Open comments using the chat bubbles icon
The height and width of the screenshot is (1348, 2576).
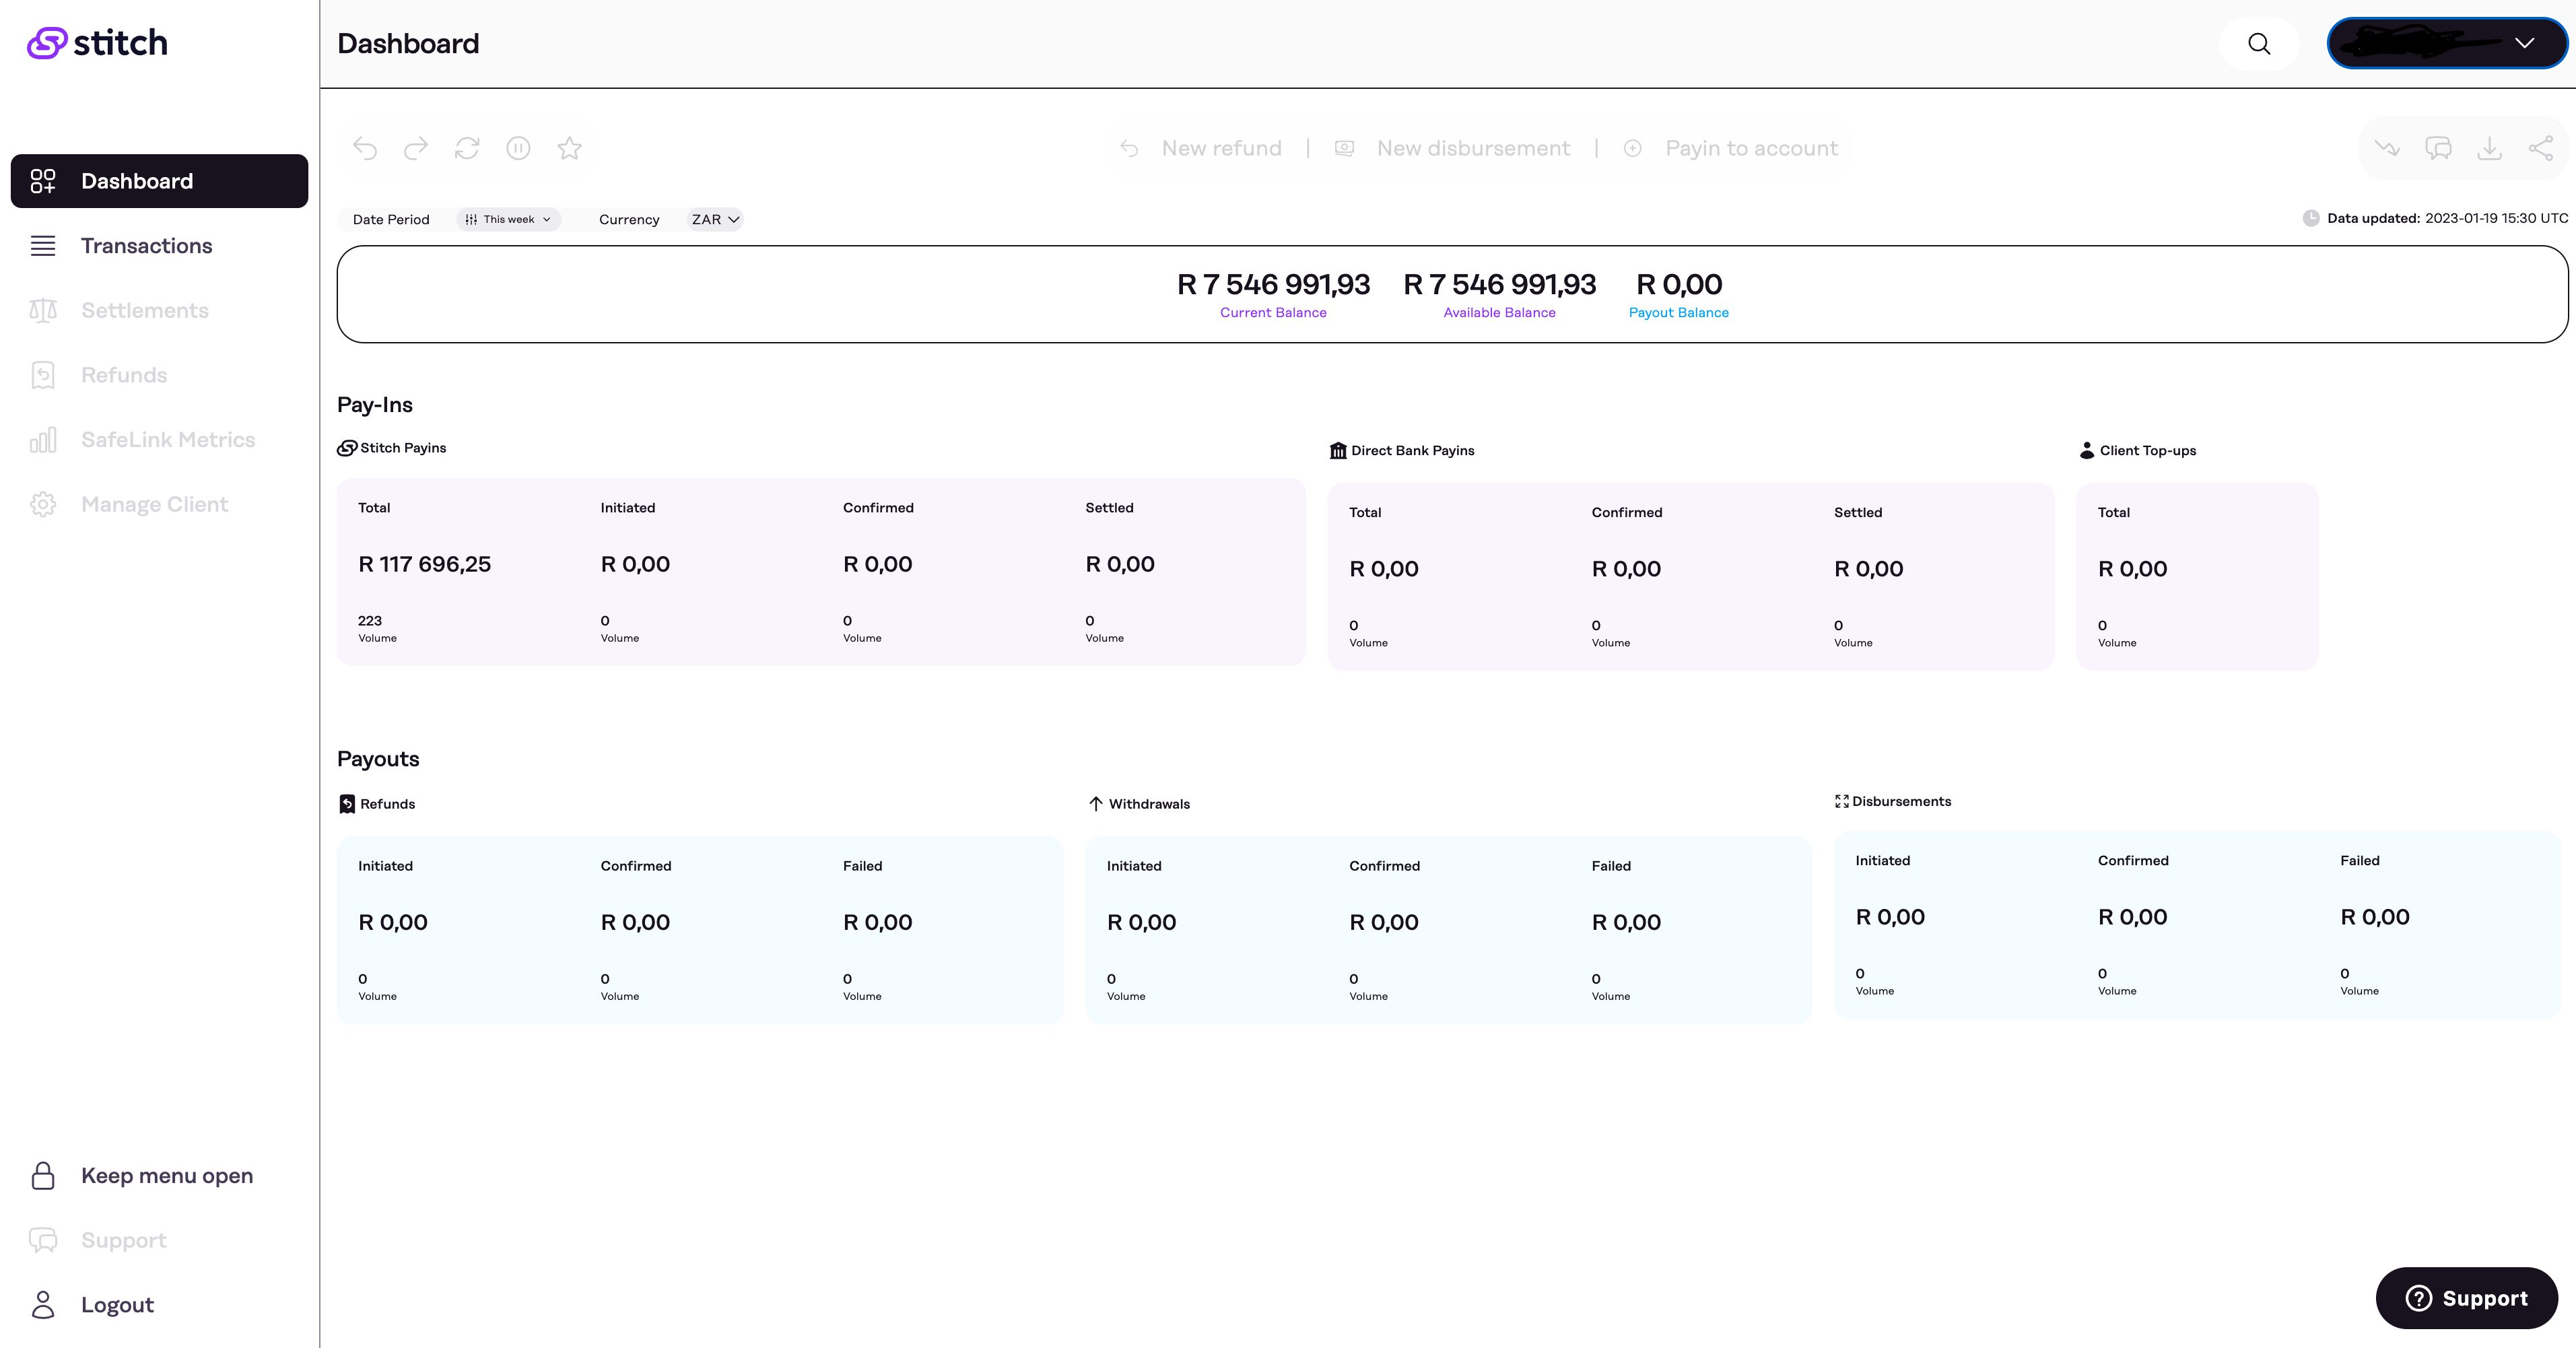click(2438, 148)
